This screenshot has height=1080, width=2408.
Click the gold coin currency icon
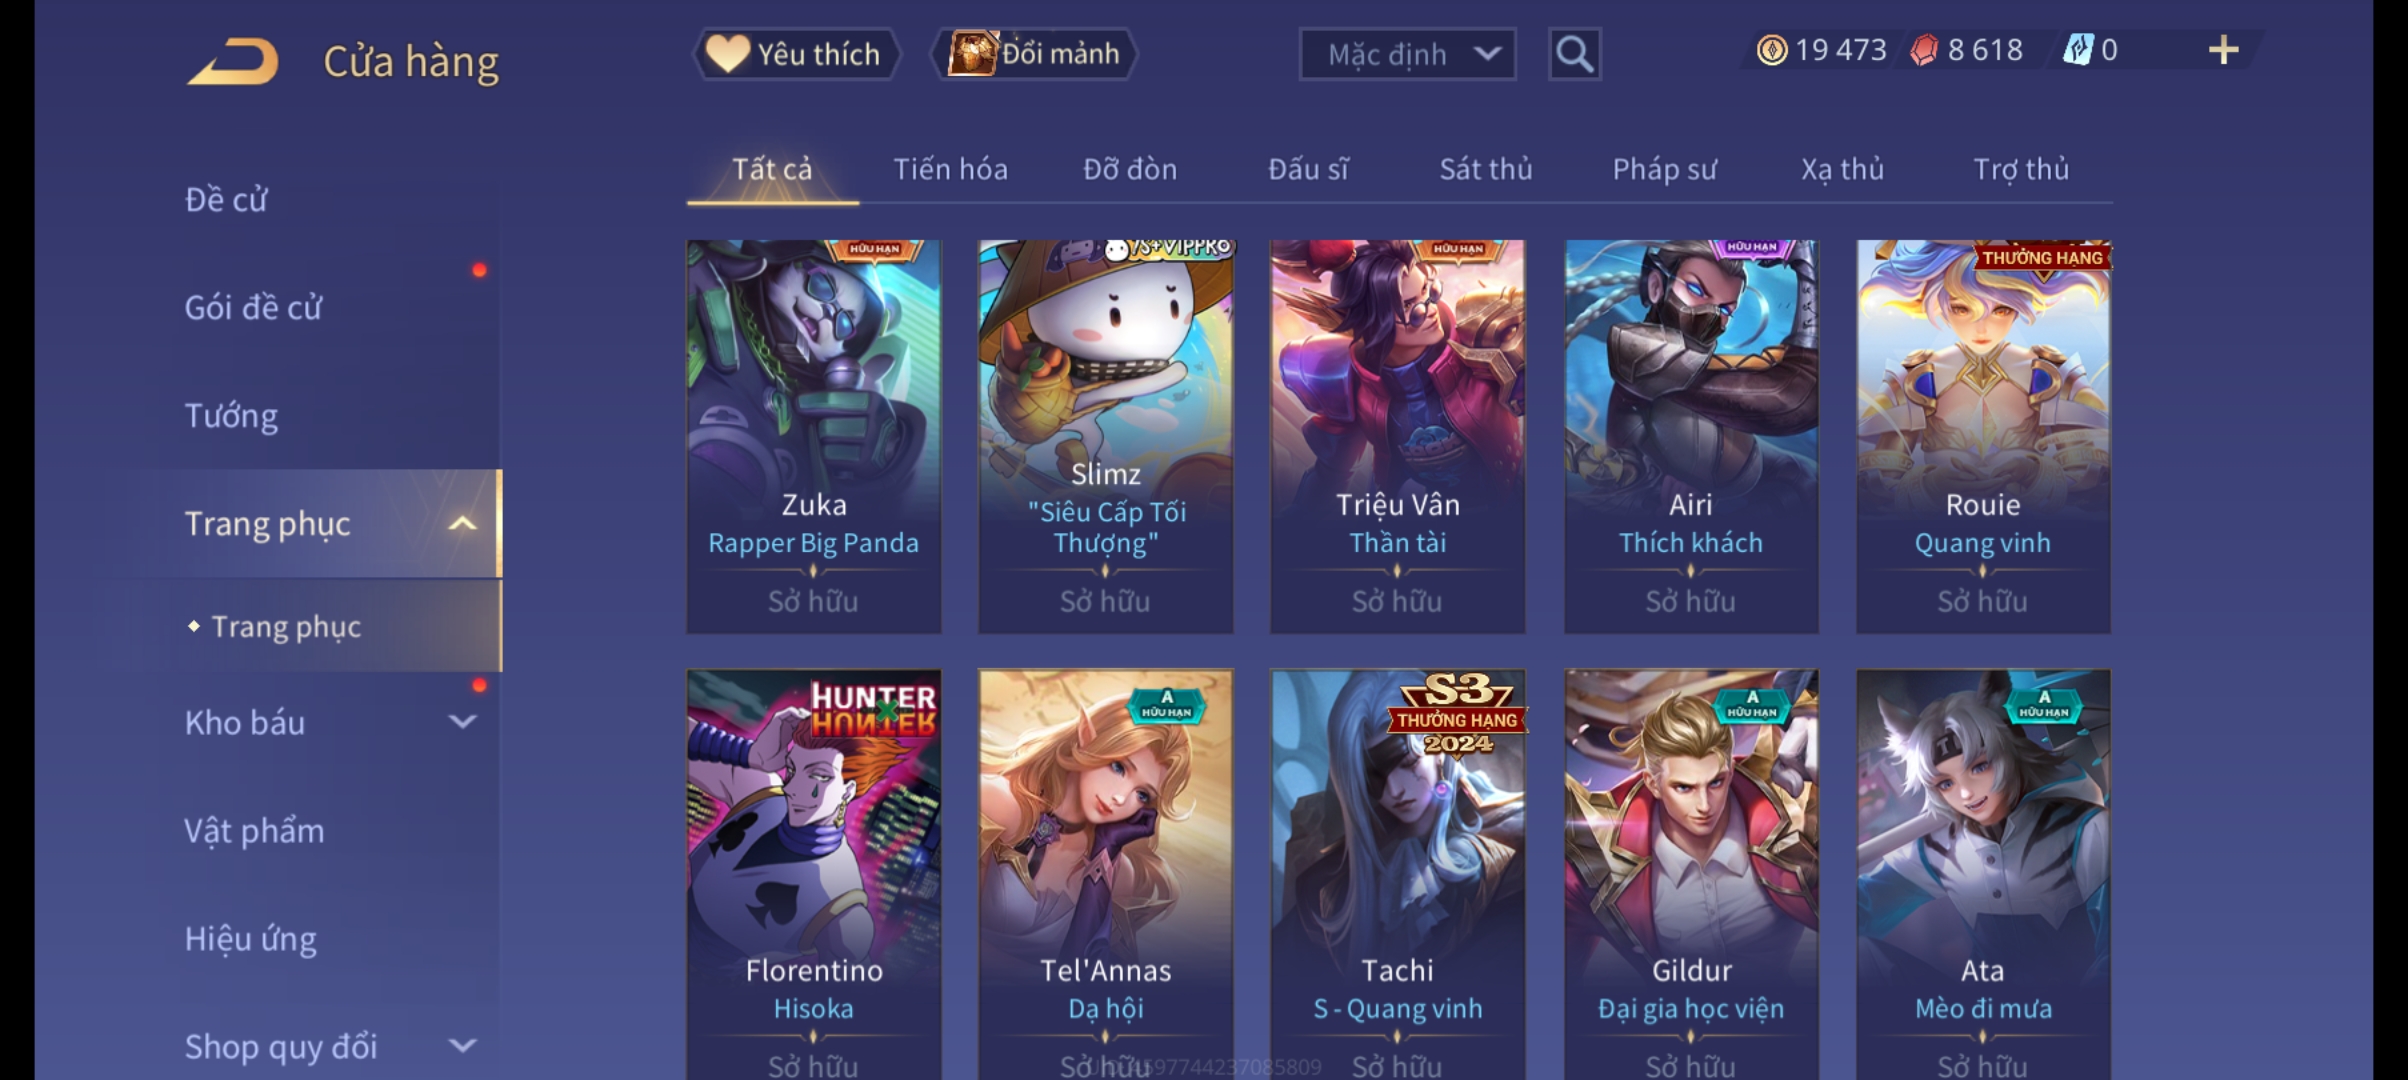pos(1771,50)
